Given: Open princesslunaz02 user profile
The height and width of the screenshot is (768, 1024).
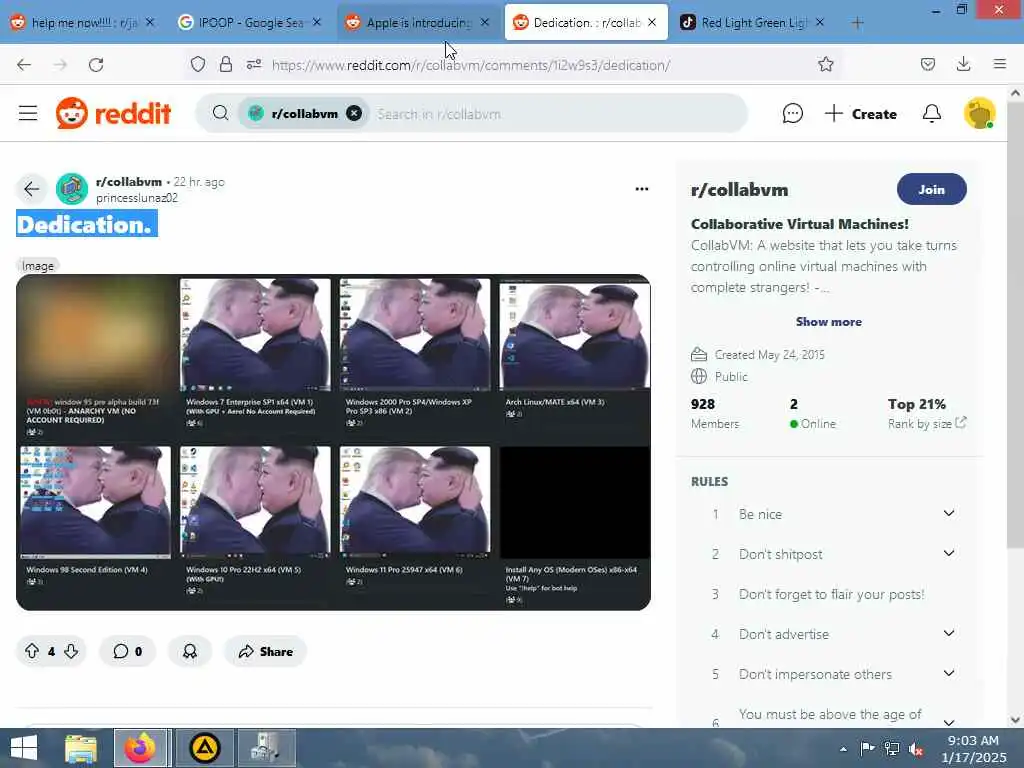Looking at the screenshot, I should (136, 198).
